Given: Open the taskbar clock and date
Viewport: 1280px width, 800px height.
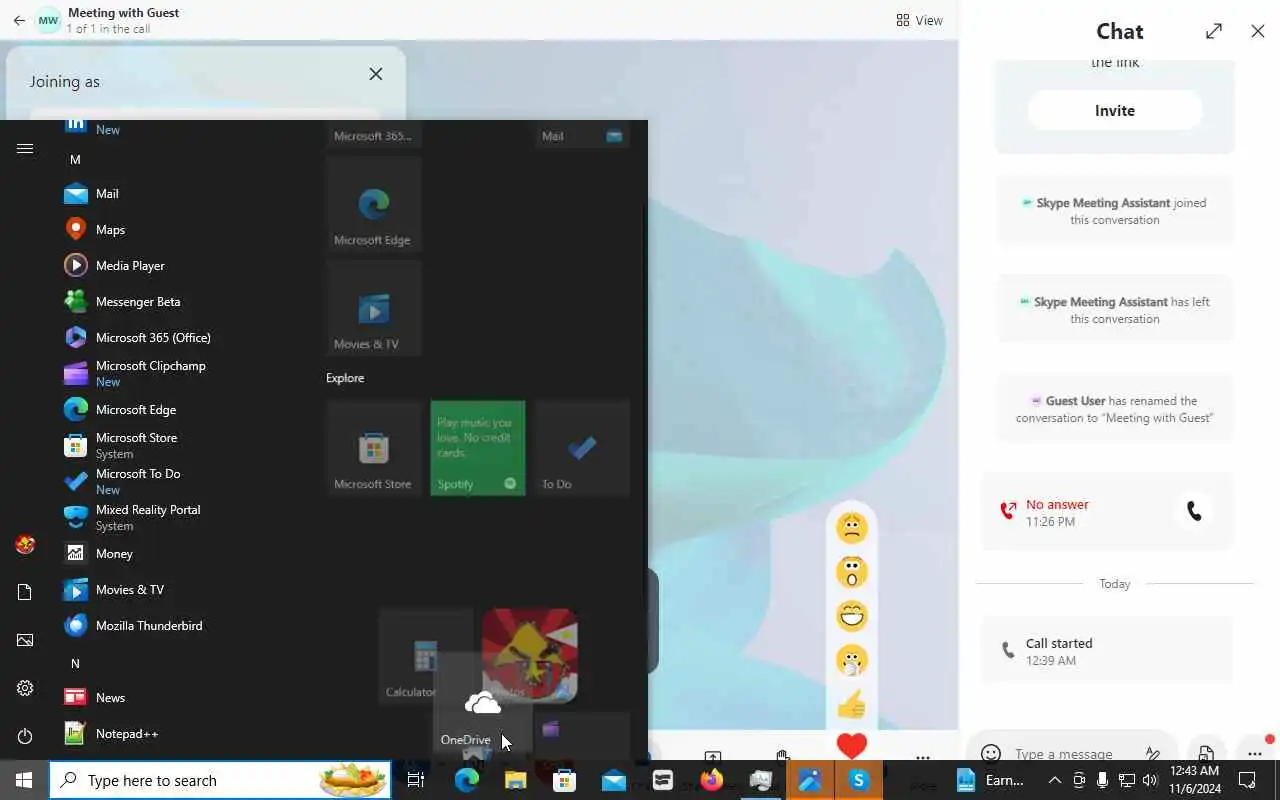Looking at the screenshot, I should pyautogui.click(x=1195, y=780).
